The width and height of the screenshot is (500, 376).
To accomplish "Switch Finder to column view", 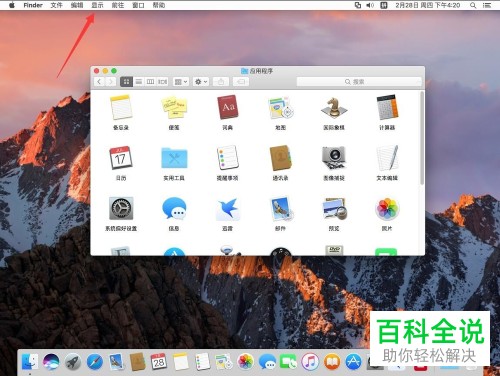I will pos(151,82).
